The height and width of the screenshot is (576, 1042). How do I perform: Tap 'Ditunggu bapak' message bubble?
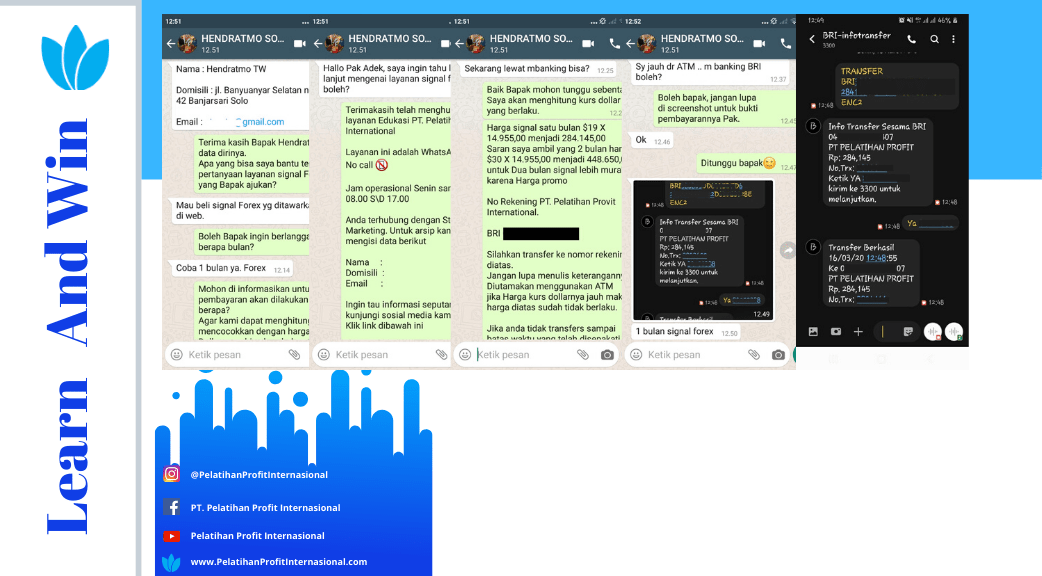pyautogui.click(x=745, y=163)
